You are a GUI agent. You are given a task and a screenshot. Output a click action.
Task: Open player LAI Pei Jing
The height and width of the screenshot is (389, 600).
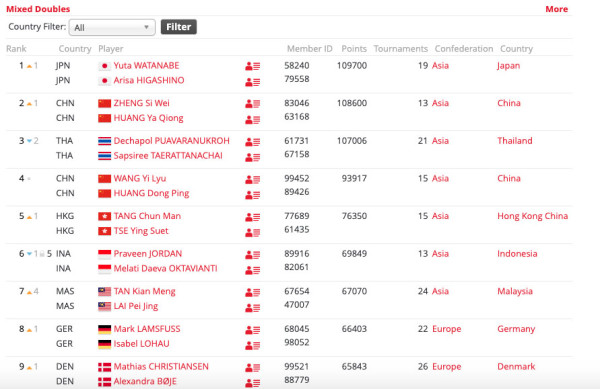tap(136, 306)
